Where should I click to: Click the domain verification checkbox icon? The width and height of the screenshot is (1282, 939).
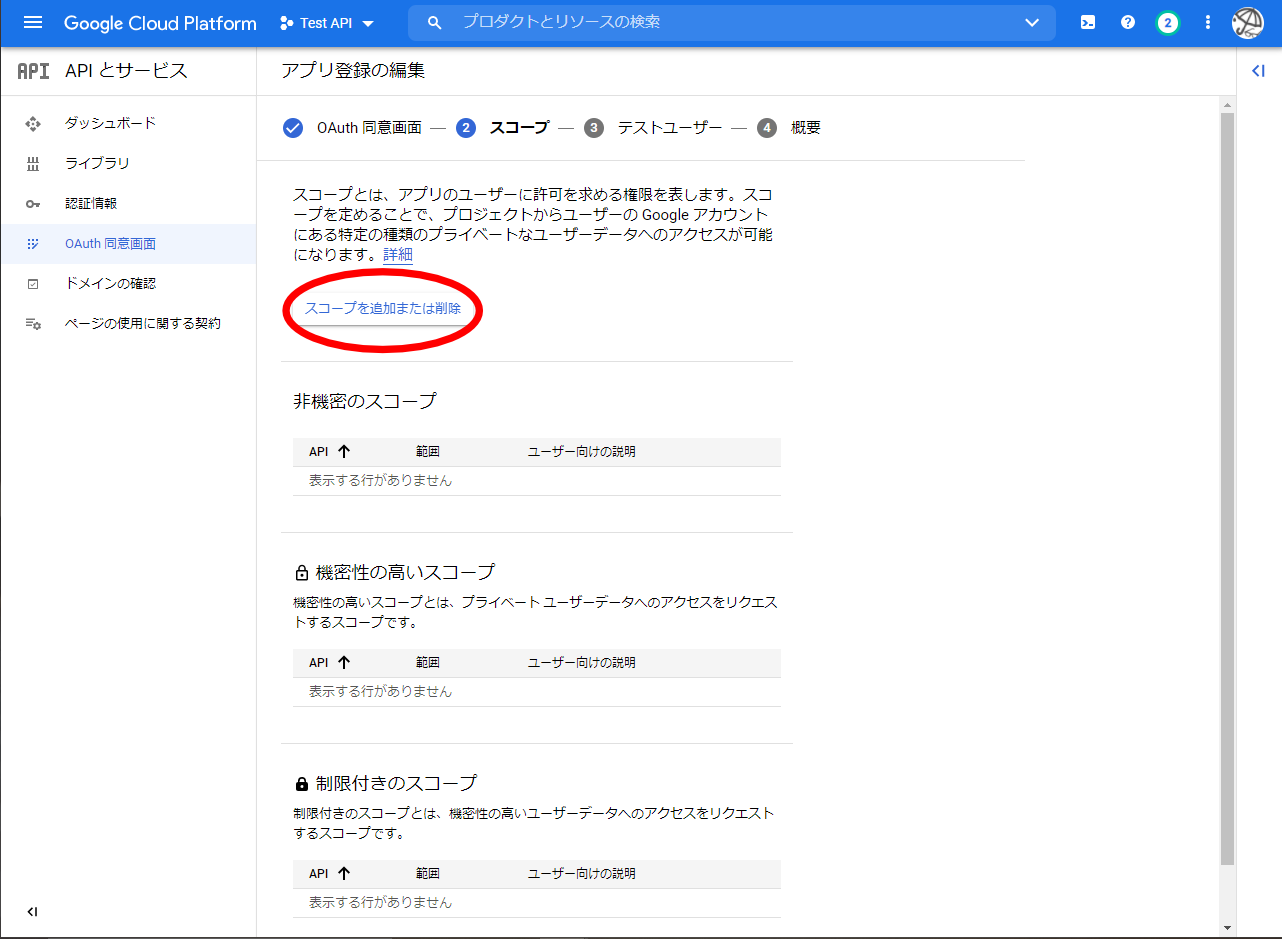pyautogui.click(x=33, y=283)
